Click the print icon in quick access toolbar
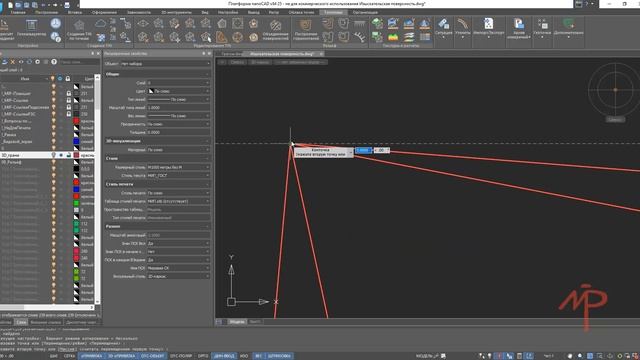 67,5
